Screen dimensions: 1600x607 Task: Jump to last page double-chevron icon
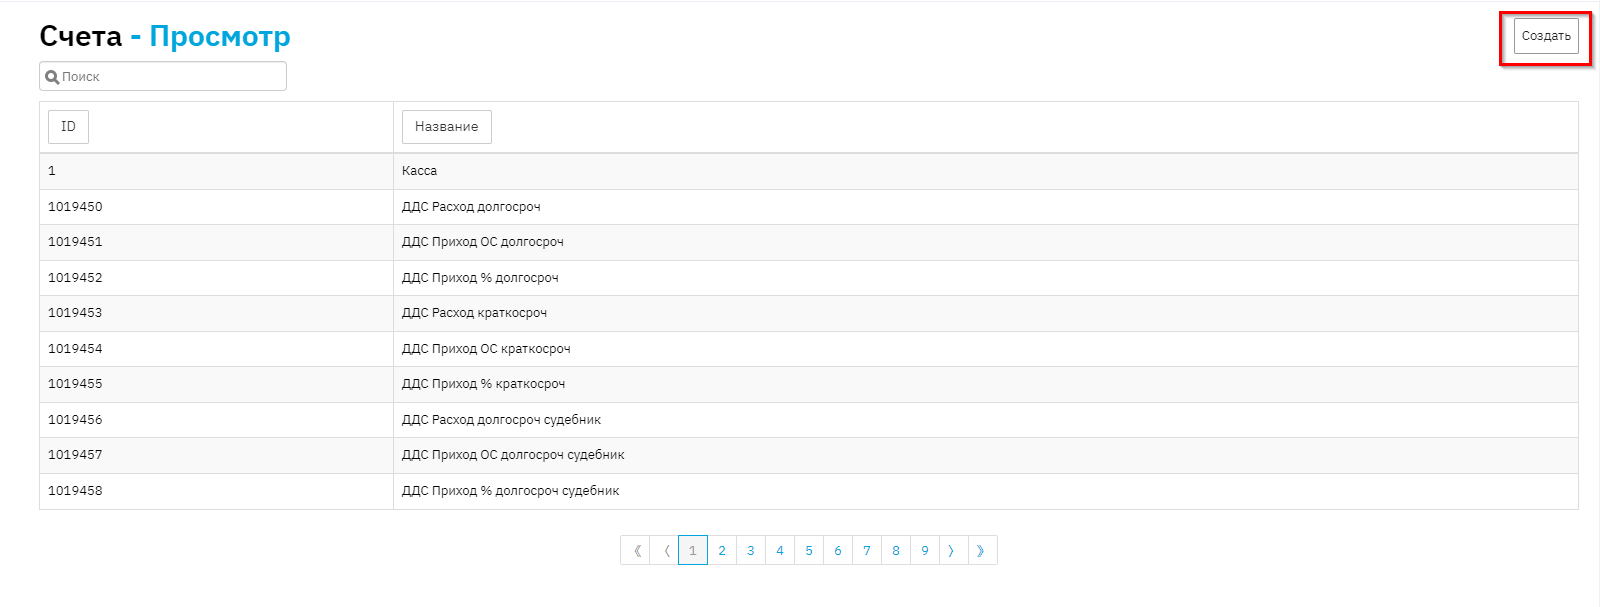pyautogui.click(x=981, y=551)
